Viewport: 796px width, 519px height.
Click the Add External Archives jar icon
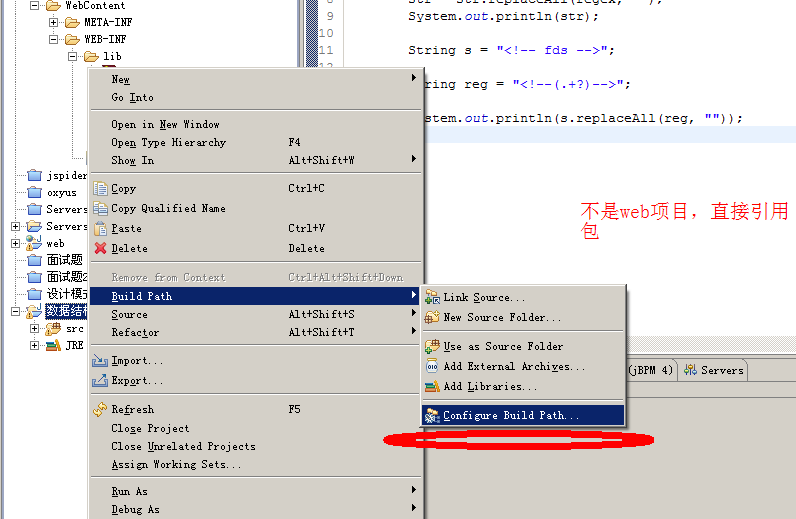[432, 366]
